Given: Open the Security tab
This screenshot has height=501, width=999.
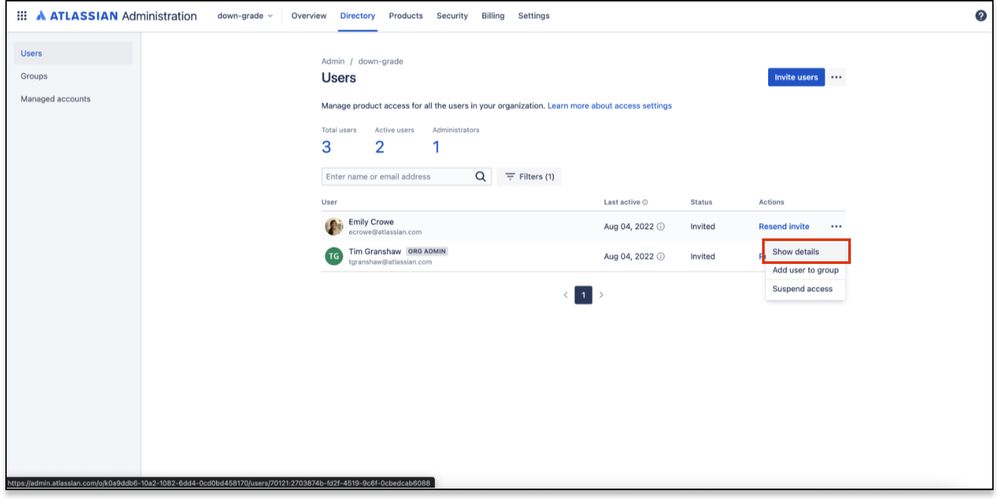Looking at the screenshot, I should pos(452,16).
